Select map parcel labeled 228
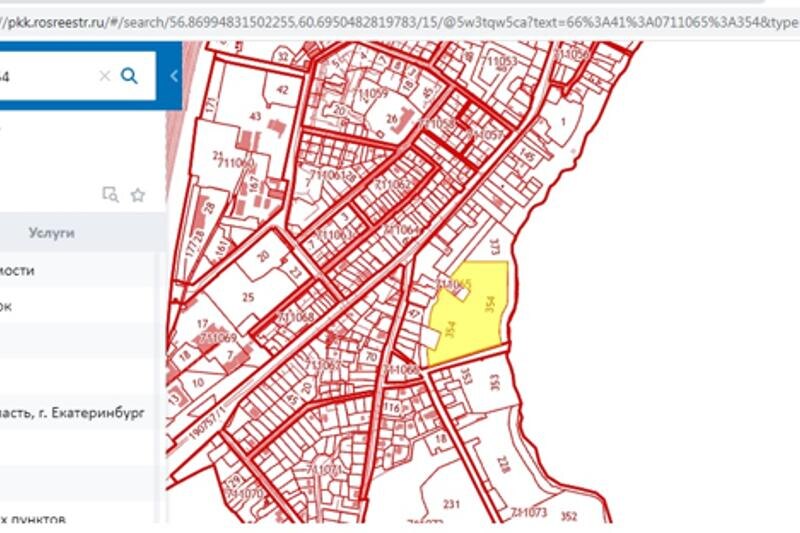Image resolution: width=800 pixels, height=533 pixels. 504,464
